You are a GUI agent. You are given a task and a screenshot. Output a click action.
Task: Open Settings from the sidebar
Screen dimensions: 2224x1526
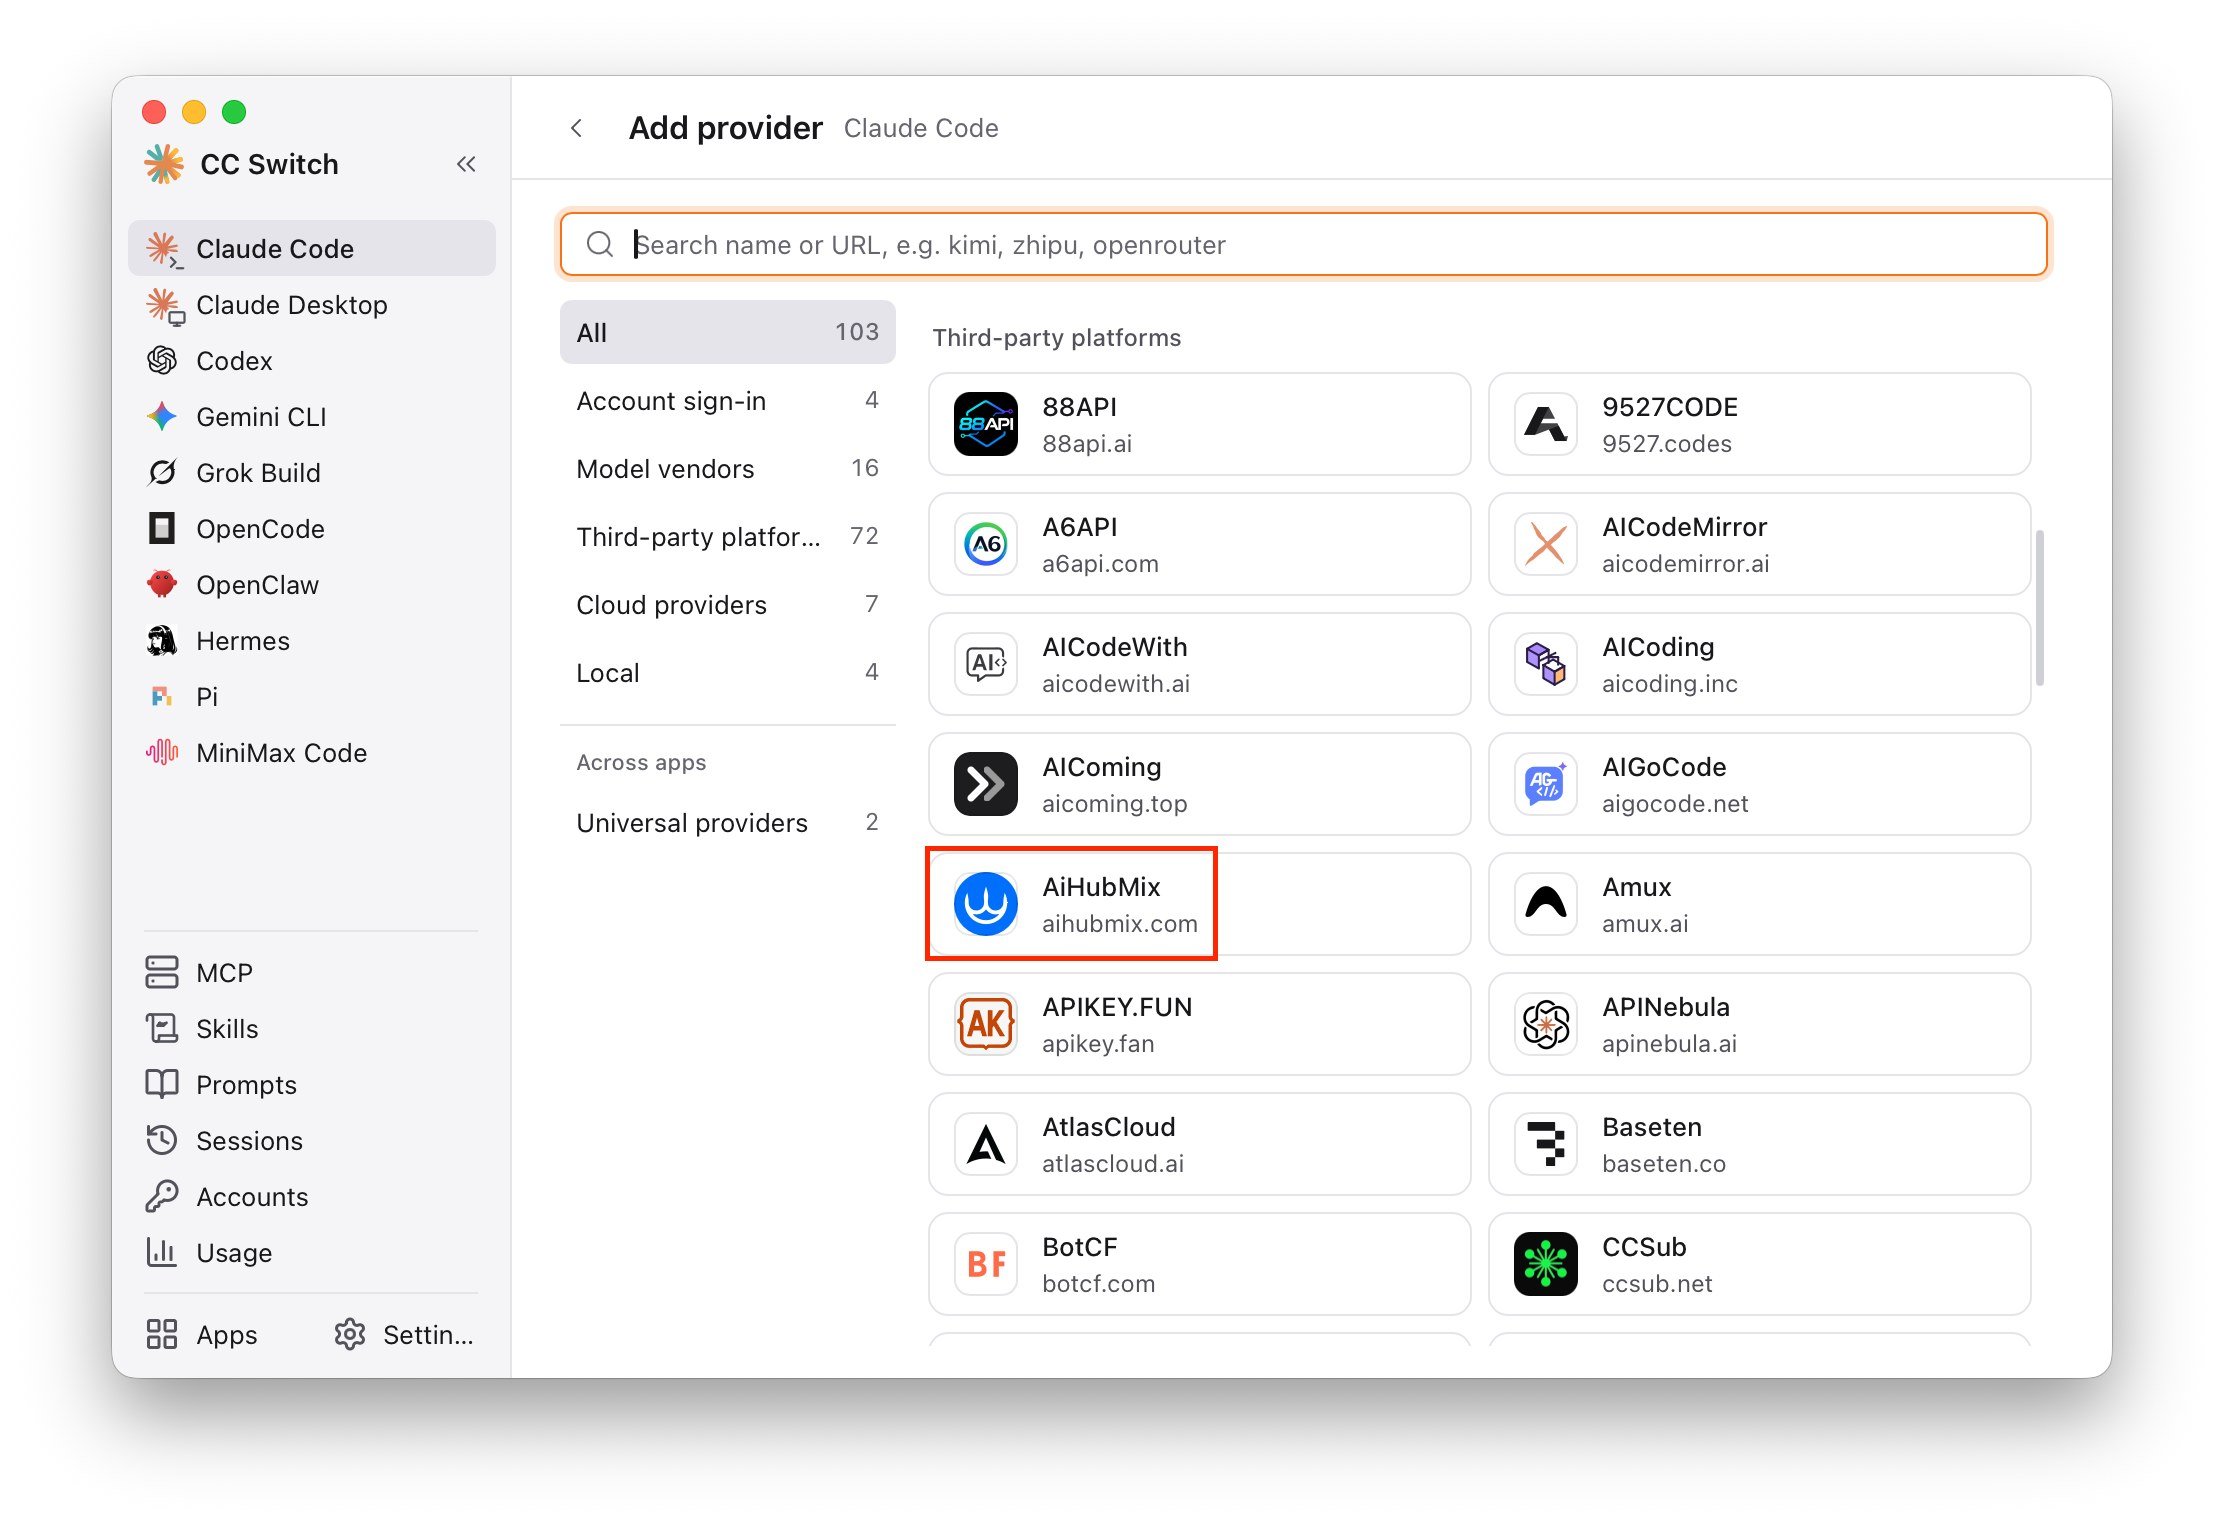(x=404, y=1334)
